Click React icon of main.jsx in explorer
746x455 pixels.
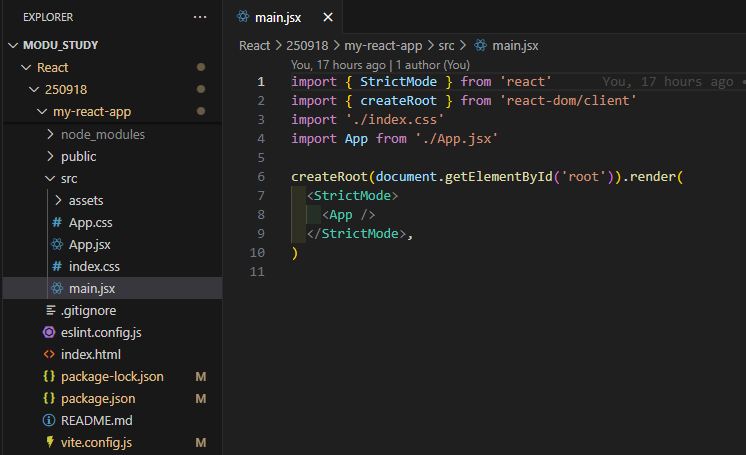point(57,288)
